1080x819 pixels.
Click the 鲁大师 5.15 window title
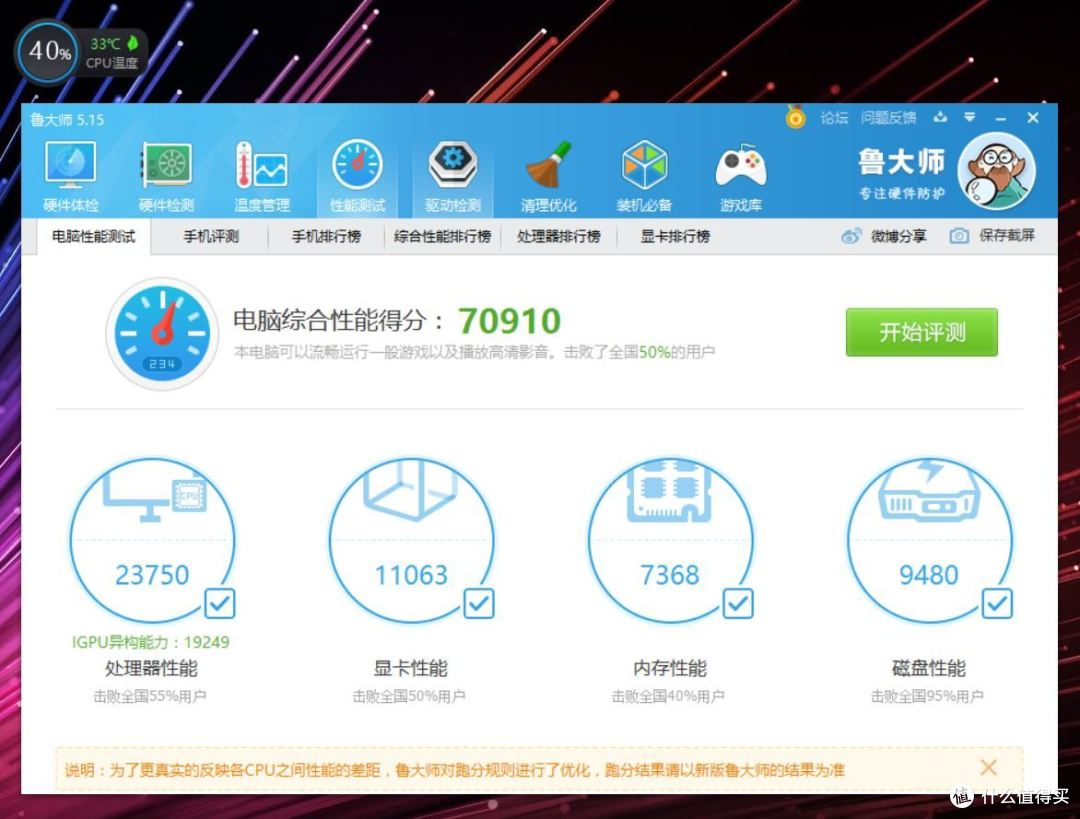pyautogui.click(x=67, y=120)
